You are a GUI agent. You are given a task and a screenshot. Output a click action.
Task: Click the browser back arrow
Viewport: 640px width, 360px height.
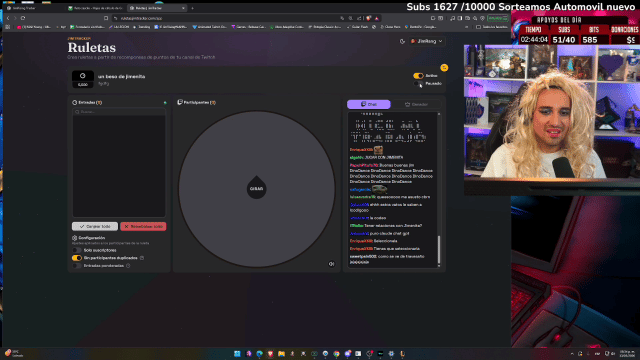tap(8, 18)
